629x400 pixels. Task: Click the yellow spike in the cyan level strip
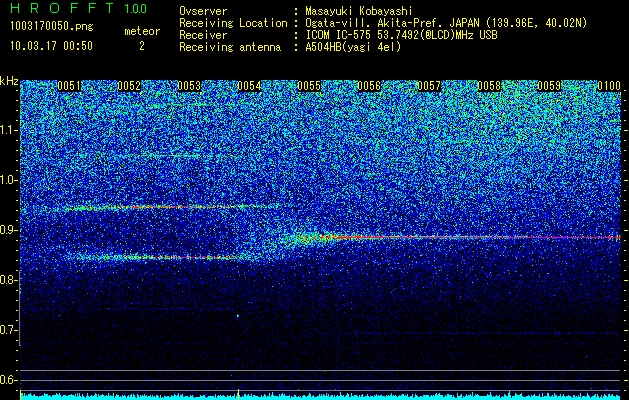point(239,394)
